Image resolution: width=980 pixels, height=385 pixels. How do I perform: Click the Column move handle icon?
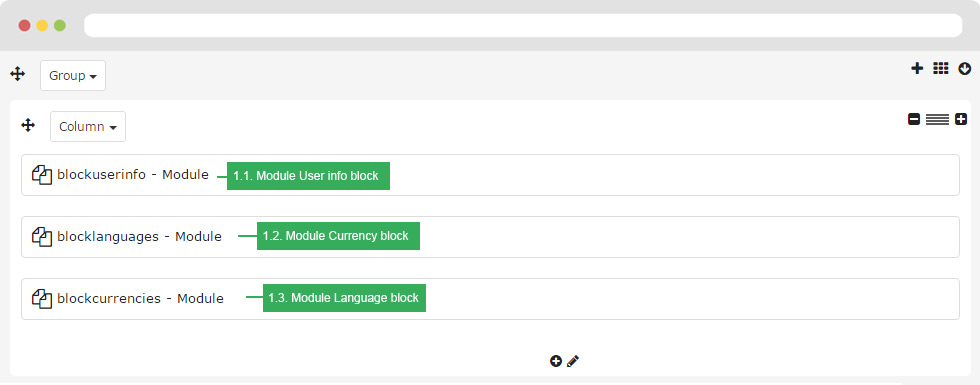pos(28,126)
